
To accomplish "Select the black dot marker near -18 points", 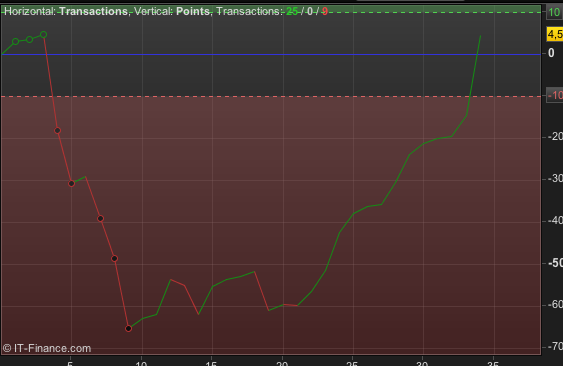I will pos(57,130).
